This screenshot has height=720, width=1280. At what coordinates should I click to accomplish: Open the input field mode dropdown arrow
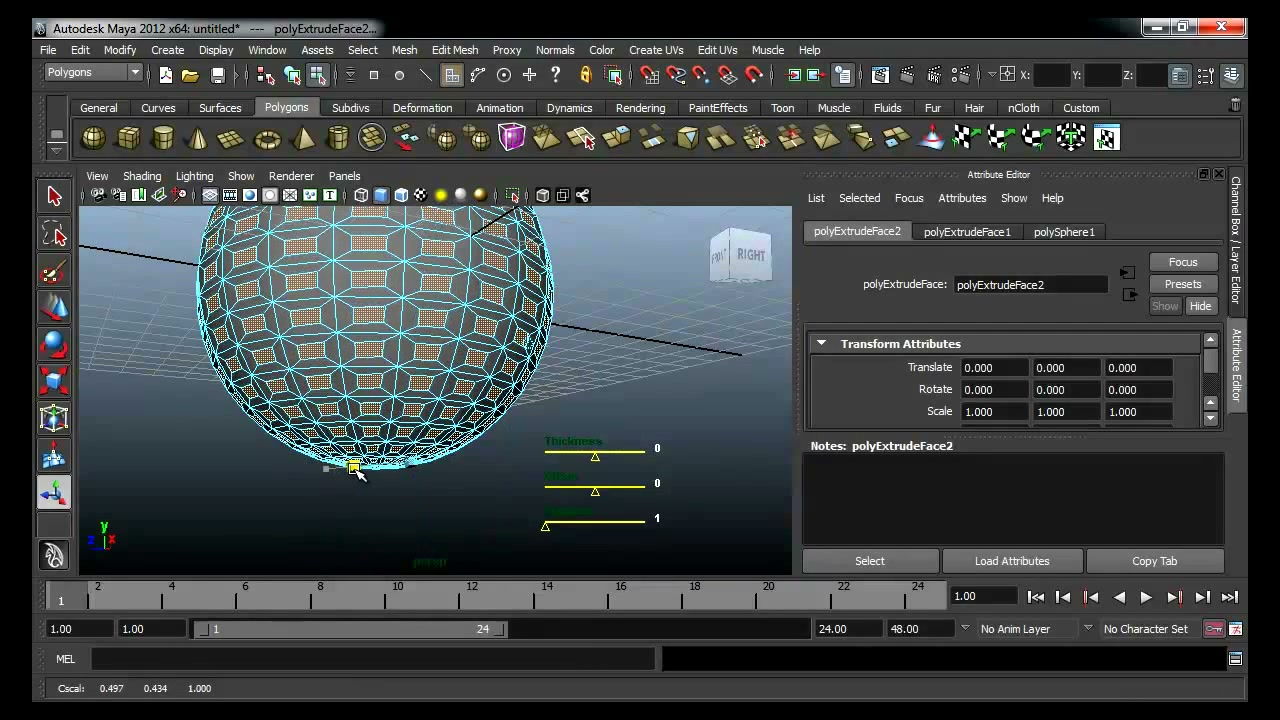click(993, 75)
